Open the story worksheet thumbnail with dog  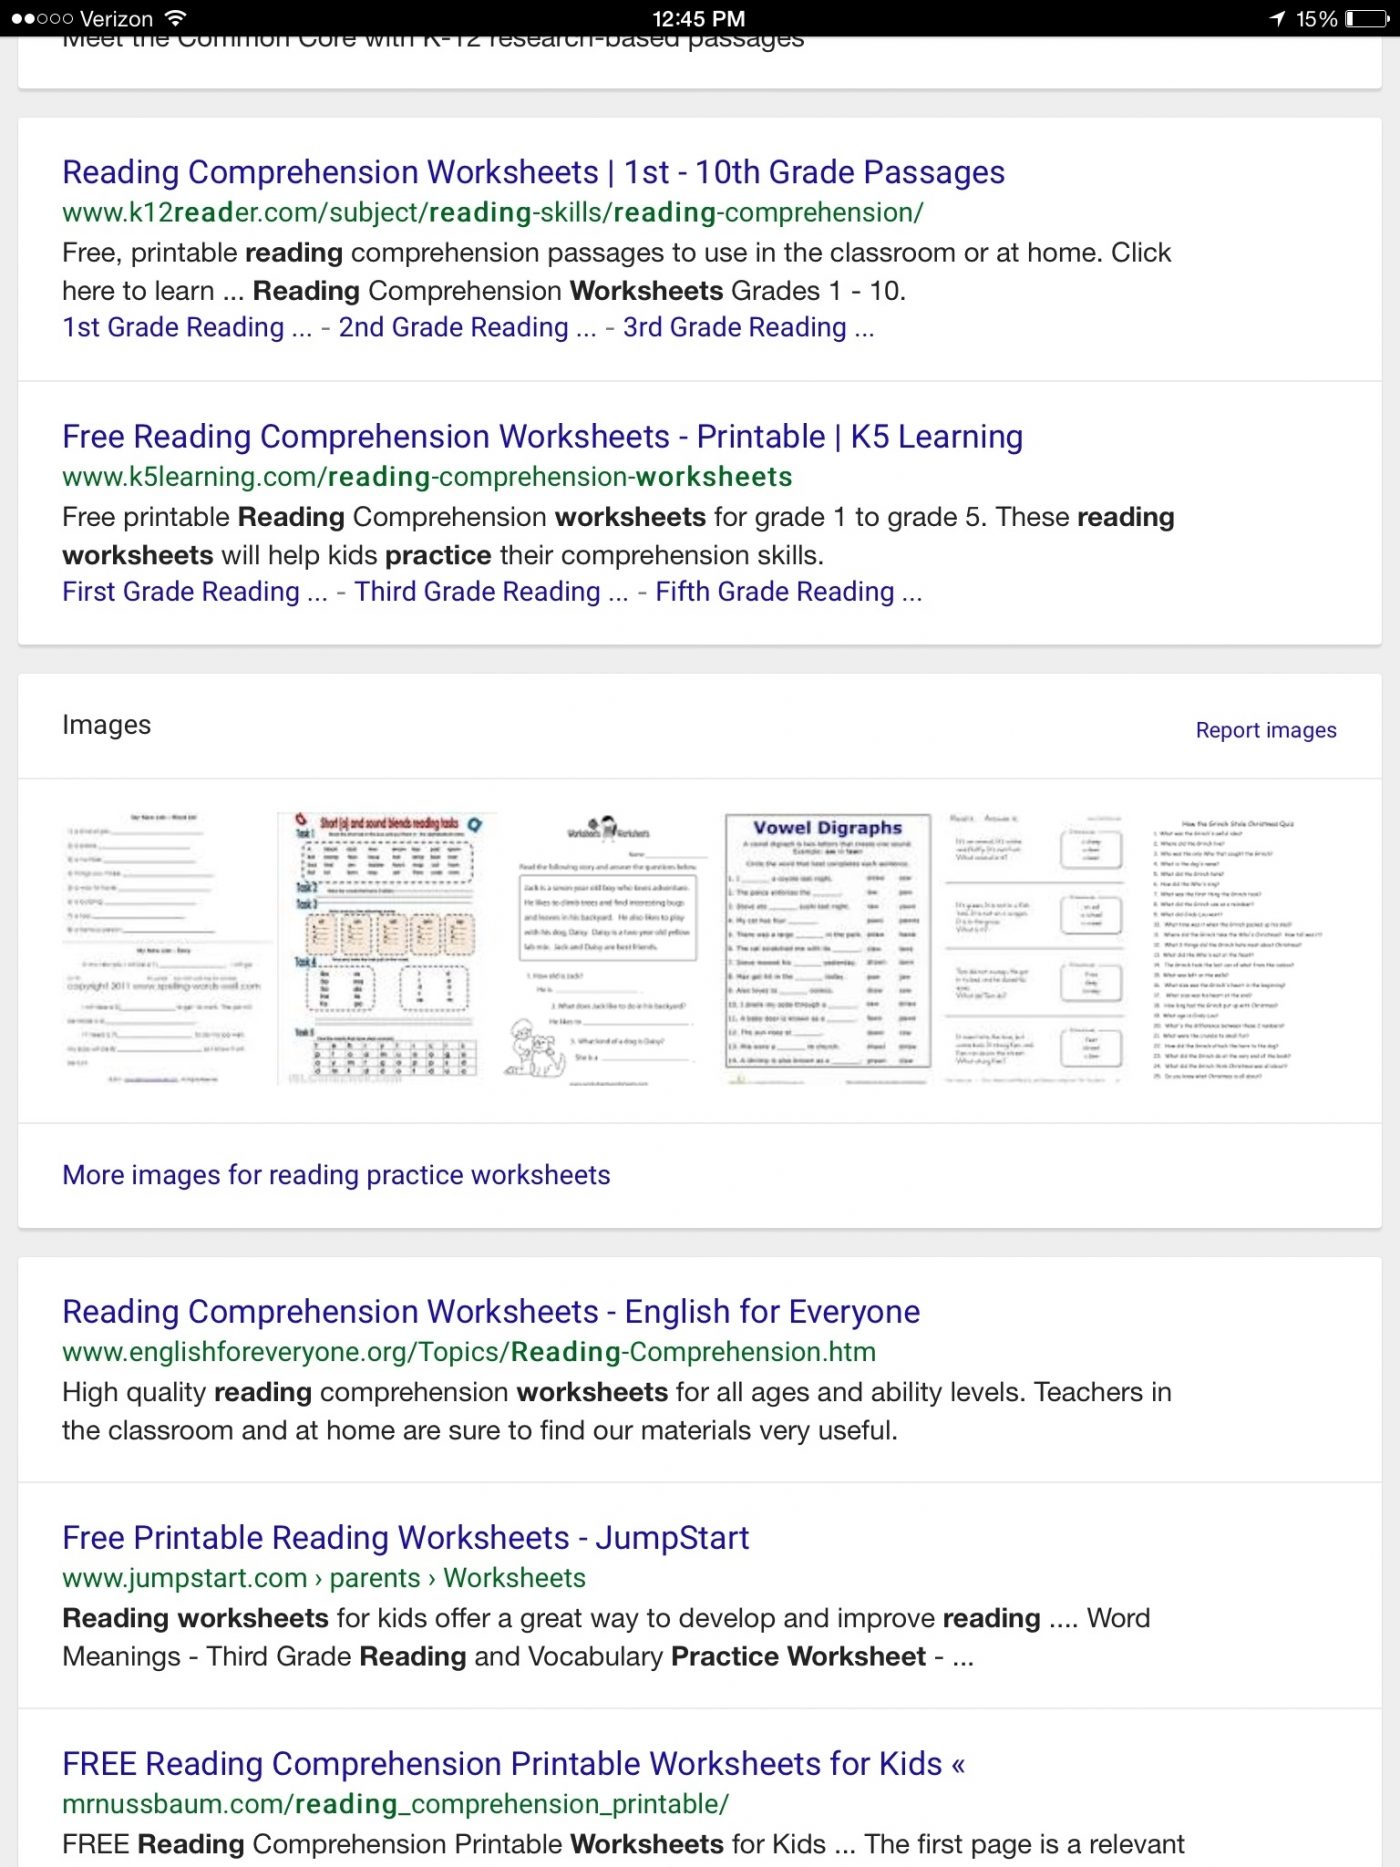coord(606,950)
